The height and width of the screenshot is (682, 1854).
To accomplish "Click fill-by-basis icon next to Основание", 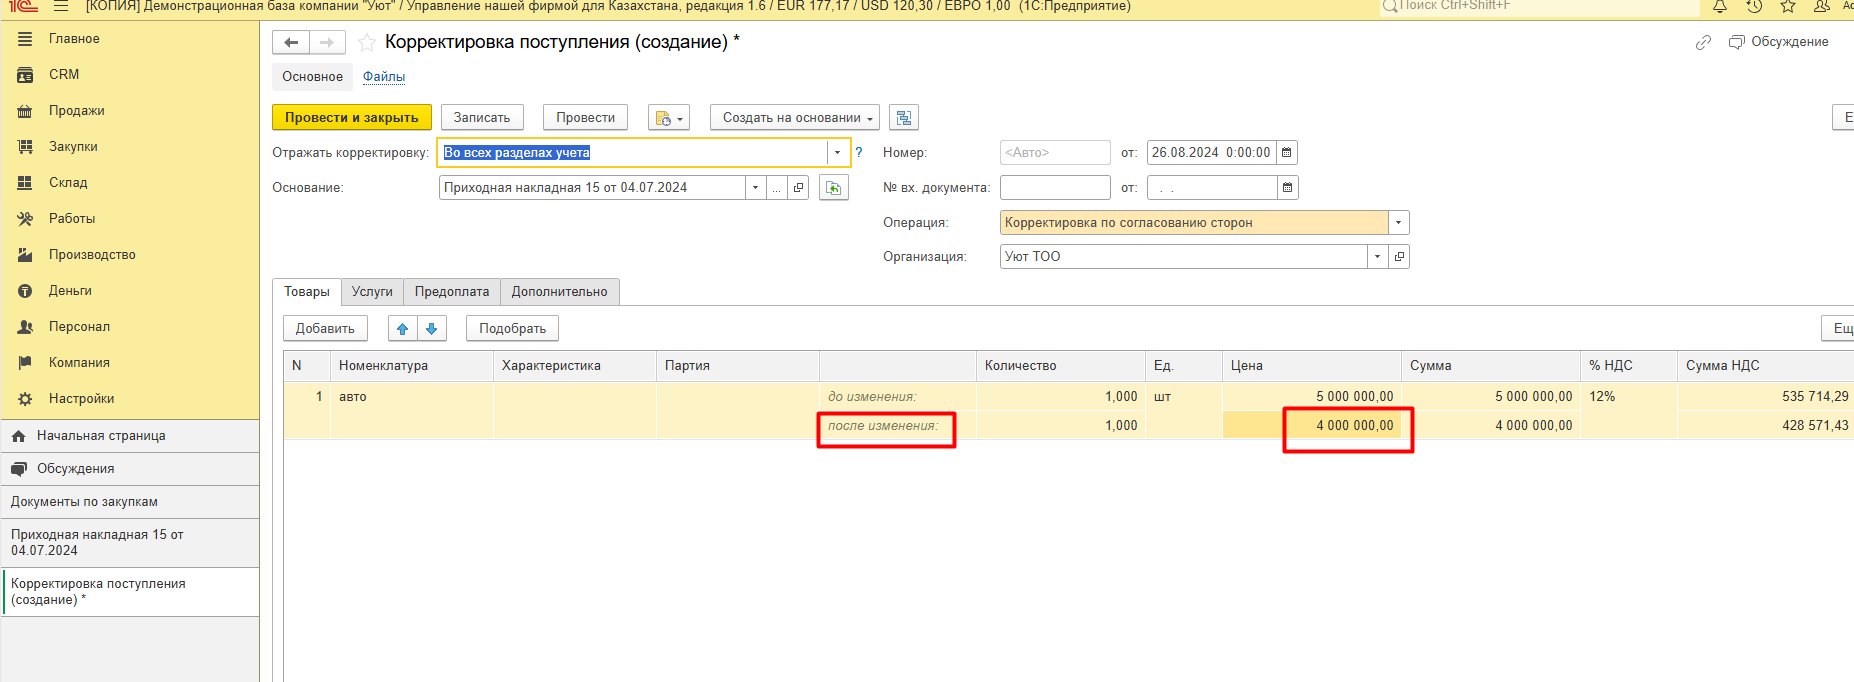I will [x=833, y=188].
